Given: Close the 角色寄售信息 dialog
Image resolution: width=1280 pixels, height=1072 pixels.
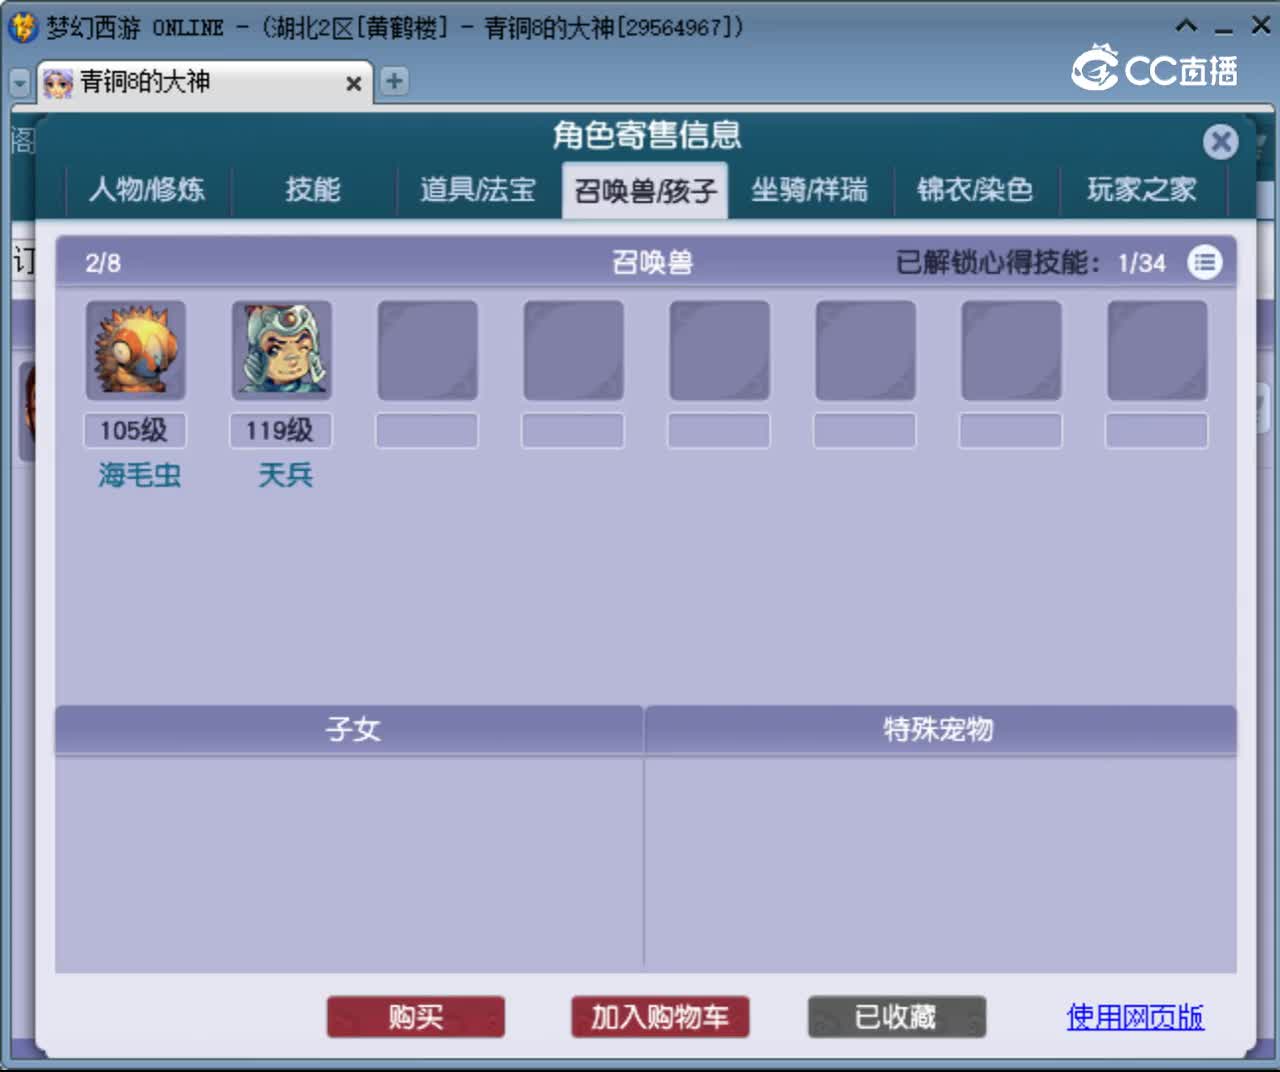Looking at the screenshot, I should tap(1220, 141).
